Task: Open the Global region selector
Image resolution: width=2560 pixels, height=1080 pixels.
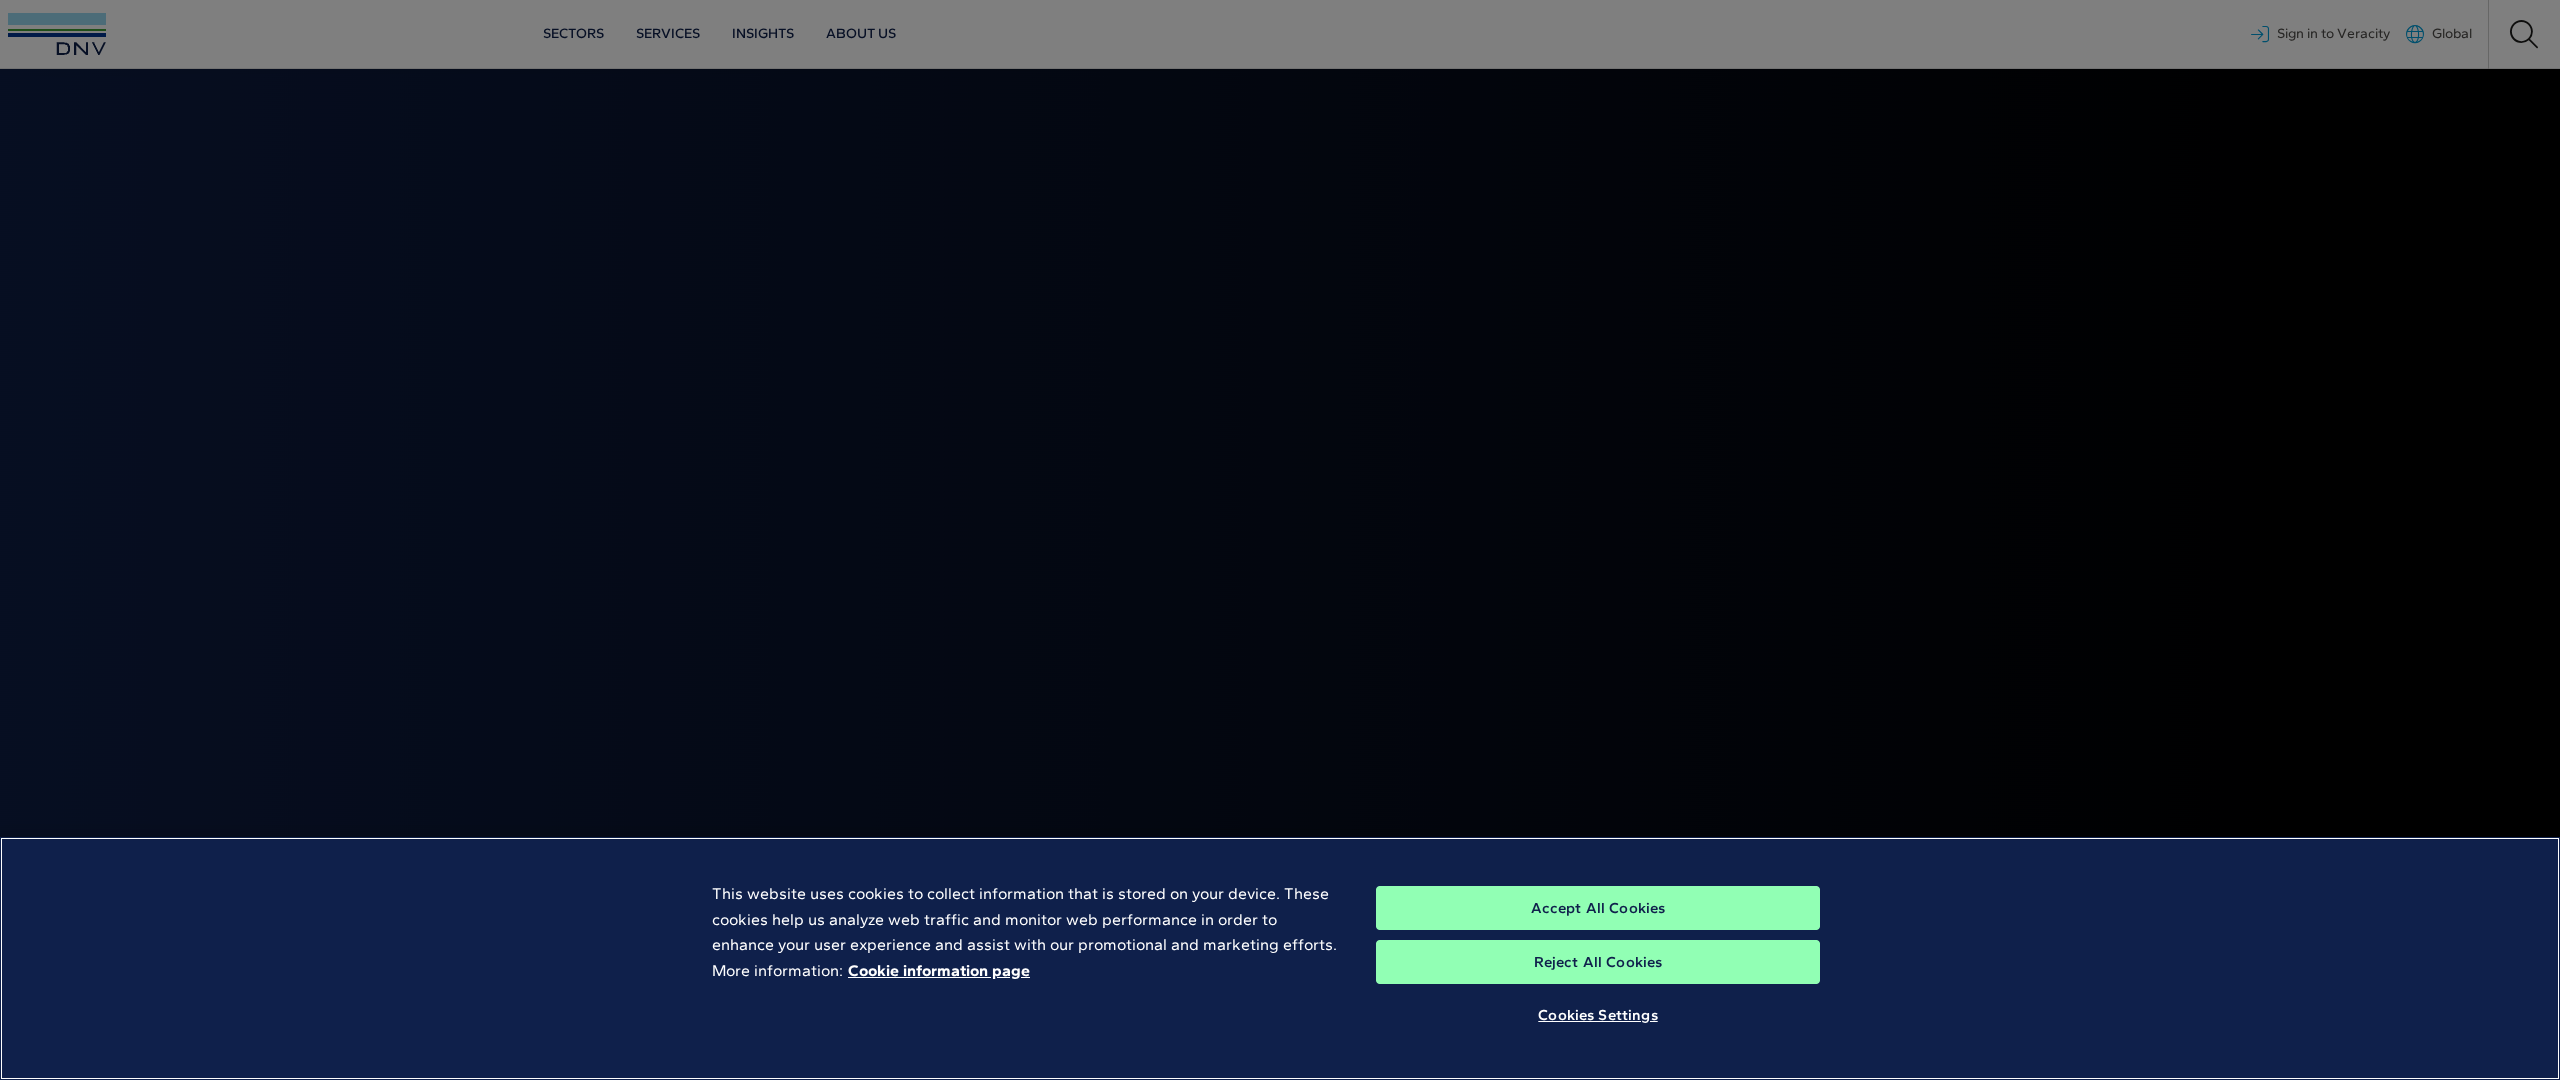Action: pyautogui.click(x=2451, y=34)
